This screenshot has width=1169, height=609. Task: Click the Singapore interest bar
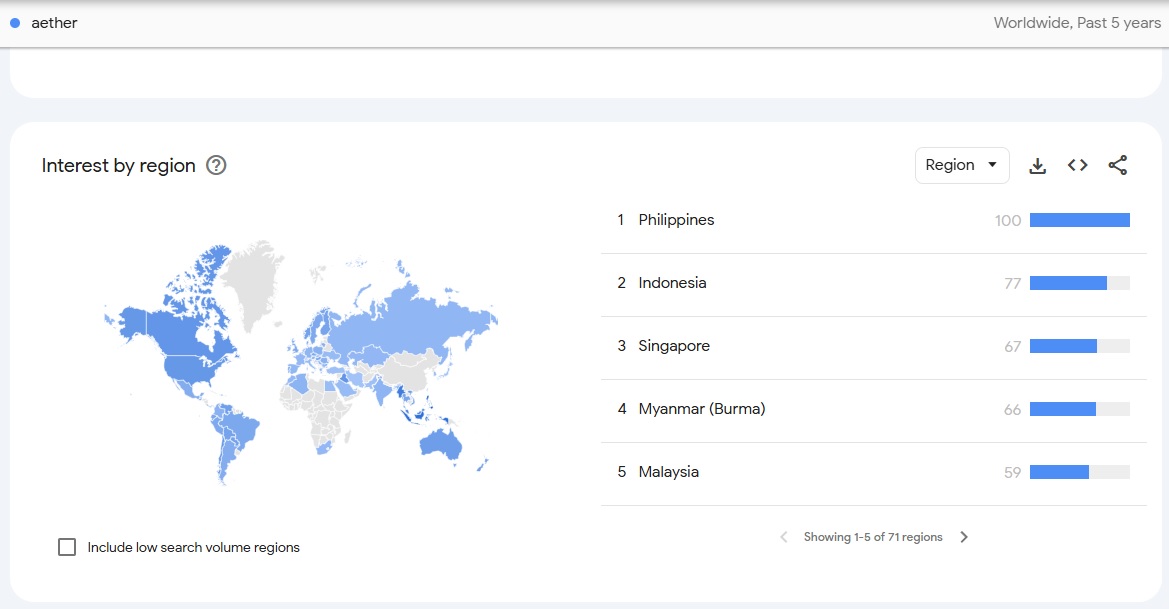point(1080,346)
